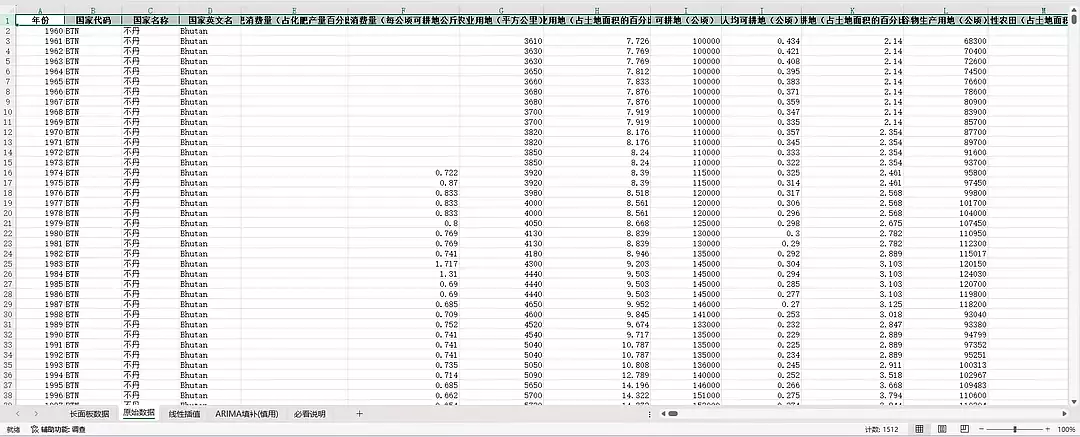The image size is (1080, 437).
Task: Switch to the 长面板数据 sheet tab
Action: (x=89, y=414)
